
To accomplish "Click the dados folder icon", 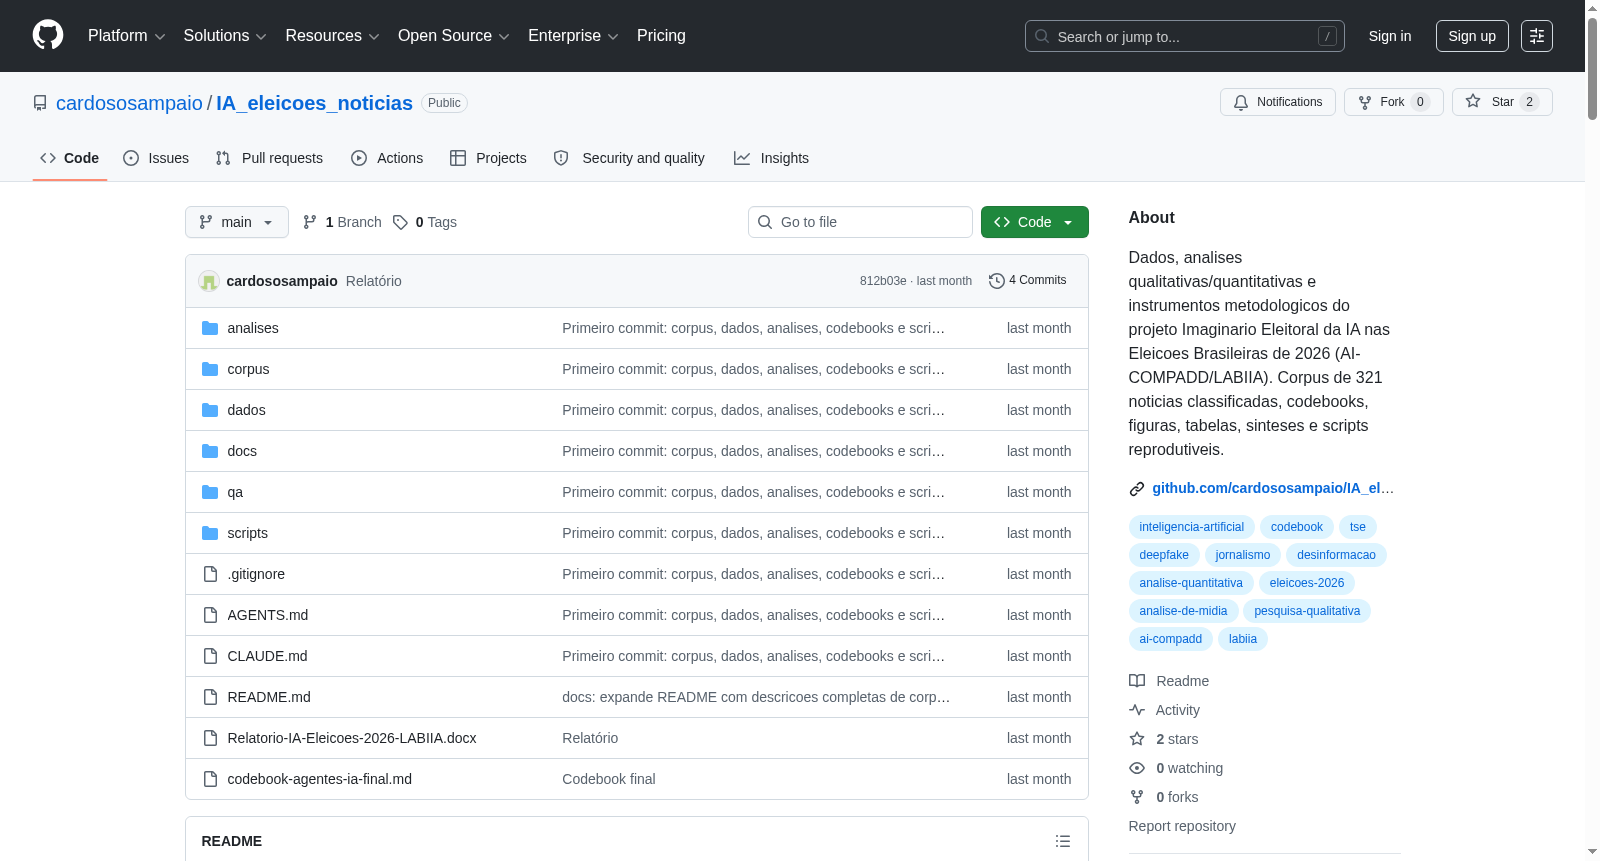I will 210,410.
